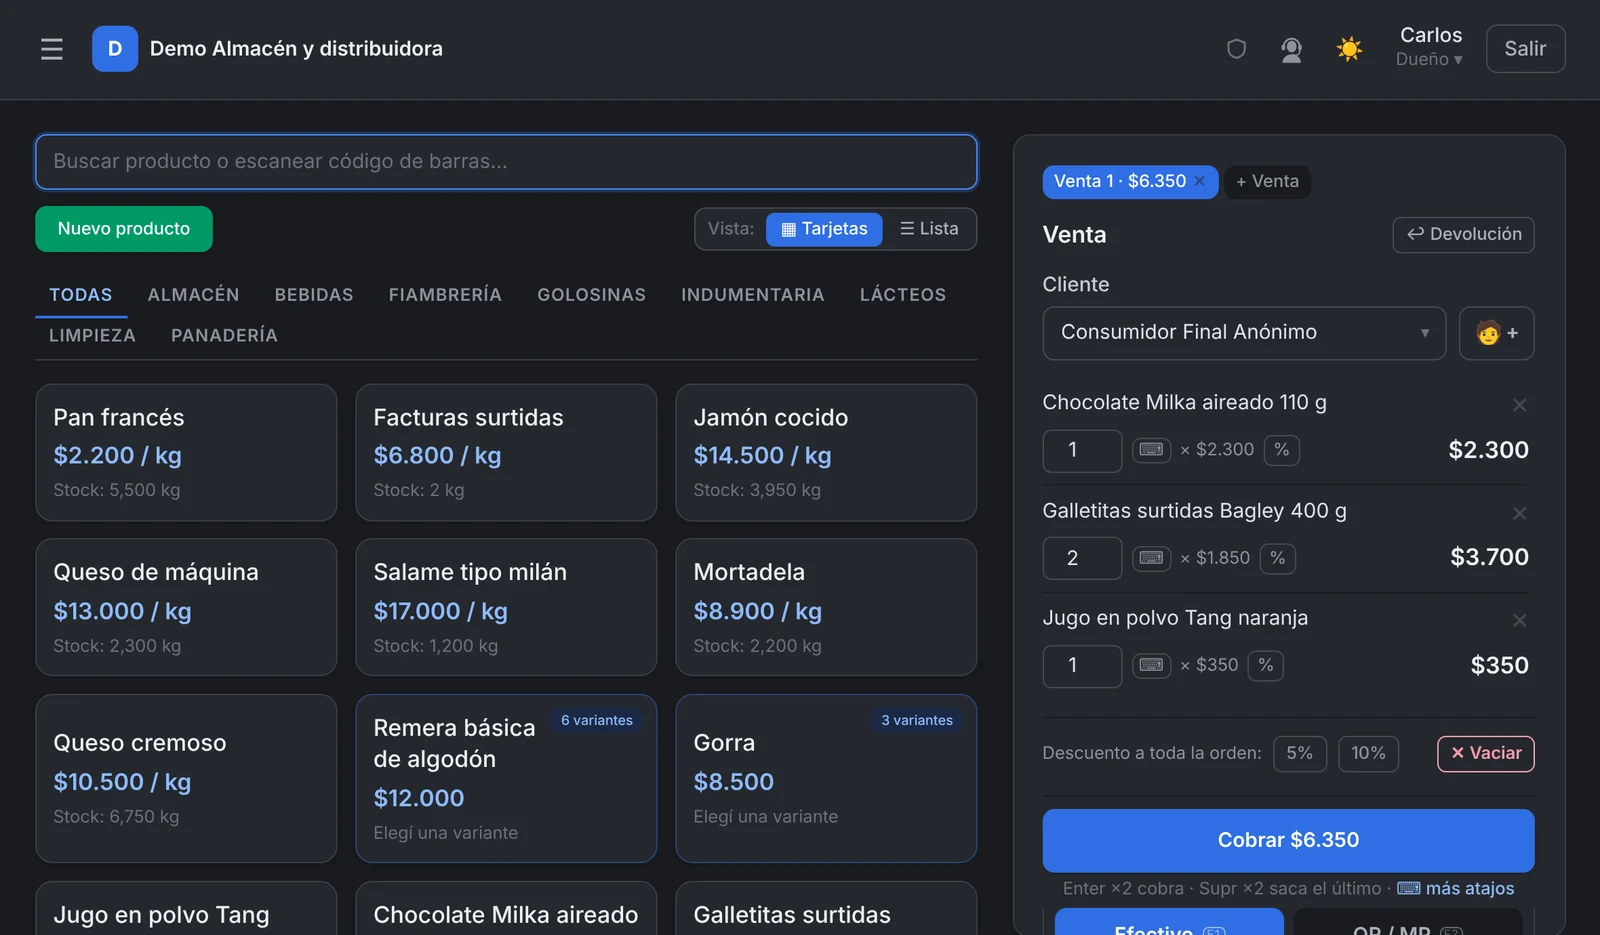Screen dimensions: 1600x935
Task: Switch view to Lista
Action: click(929, 229)
